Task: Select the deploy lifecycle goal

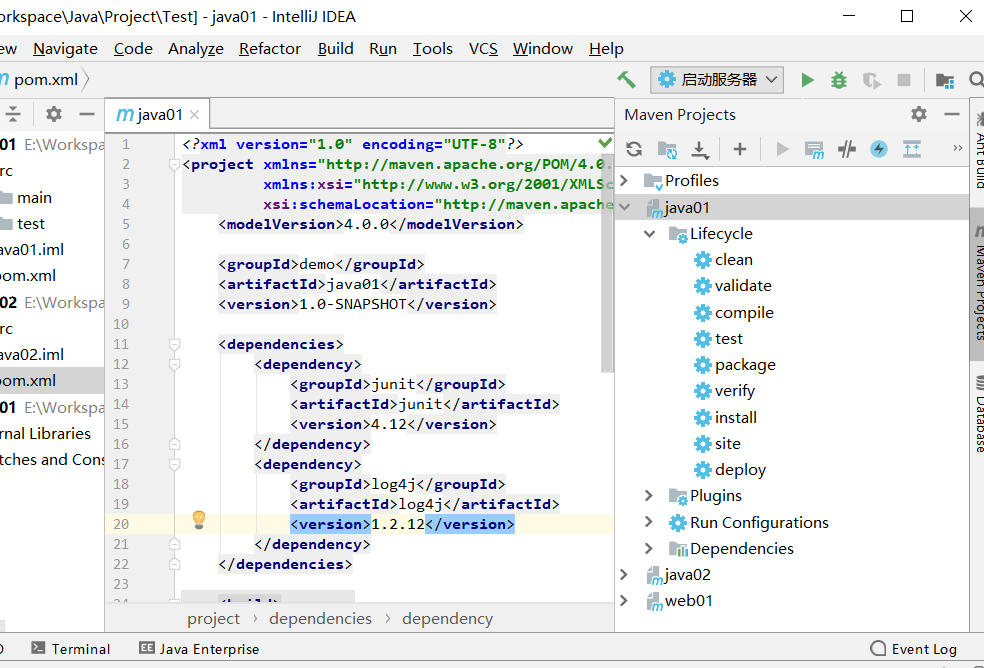Action: pyautogui.click(x=741, y=470)
